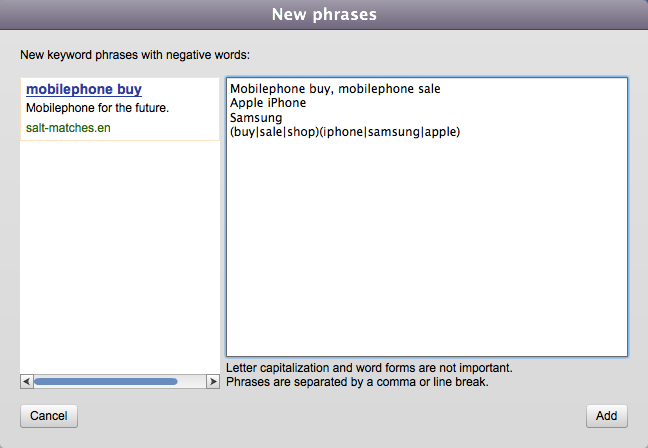Click the Cancel button

coord(49,416)
